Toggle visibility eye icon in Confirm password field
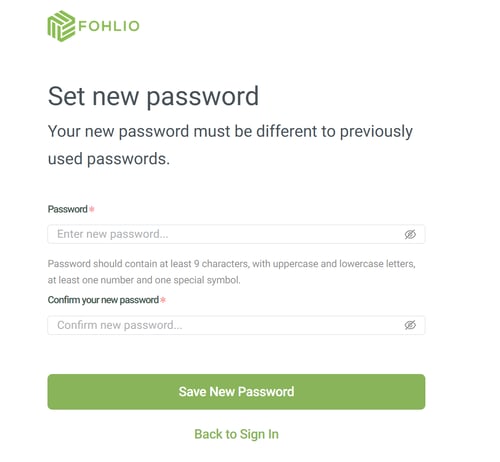 tap(410, 325)
